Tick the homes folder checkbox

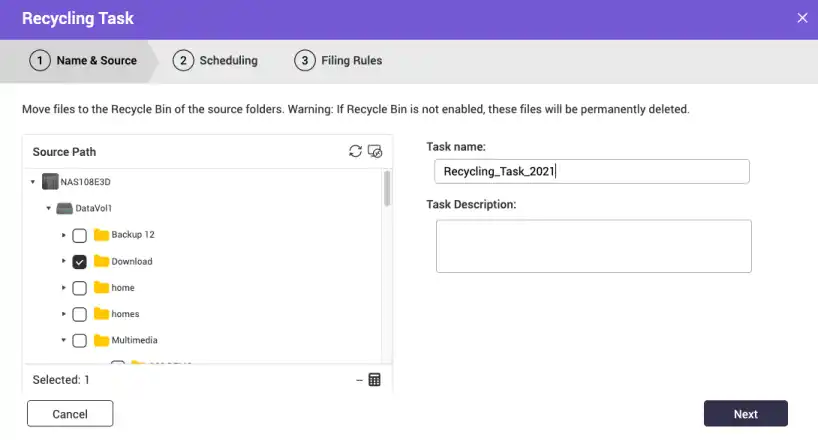coord(80,314)
